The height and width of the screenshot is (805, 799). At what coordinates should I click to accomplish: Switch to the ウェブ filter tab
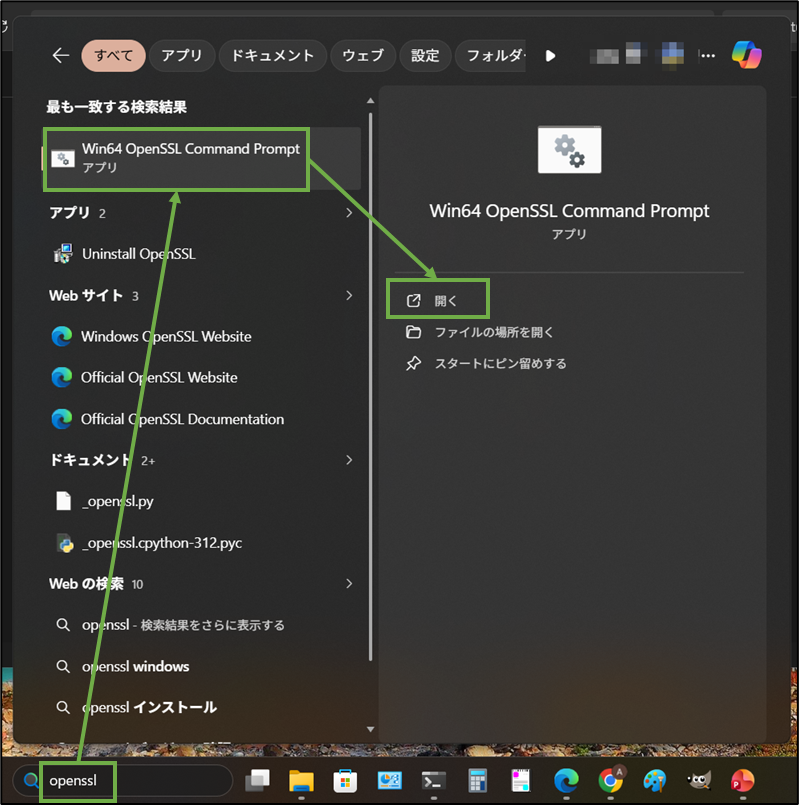363,55
